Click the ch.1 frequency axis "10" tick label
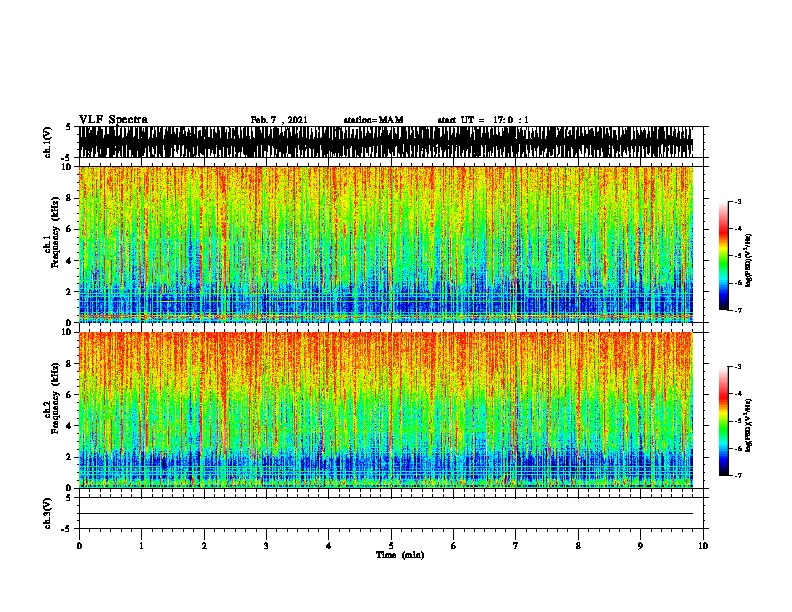792x612 pixels. coord(67,167)
